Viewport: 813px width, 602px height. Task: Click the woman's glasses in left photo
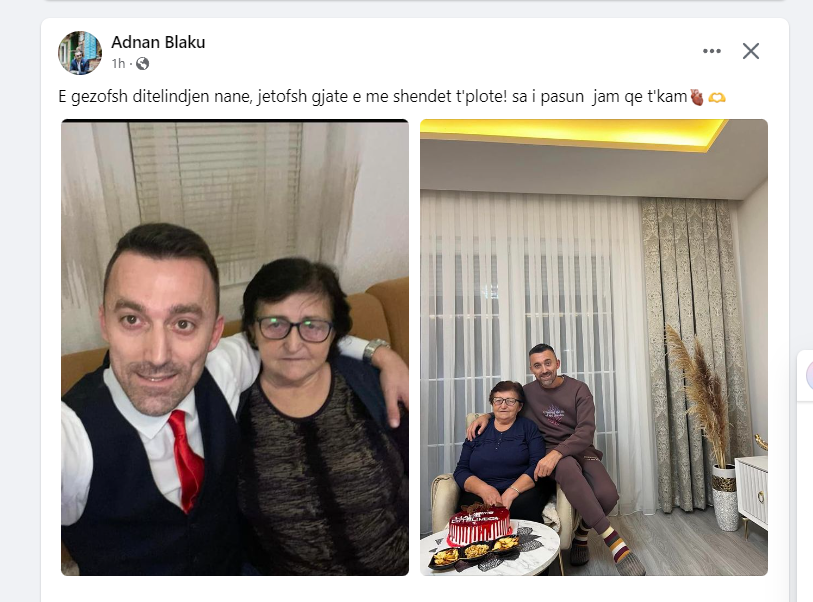pyautogui.click(x=295, y=329)
